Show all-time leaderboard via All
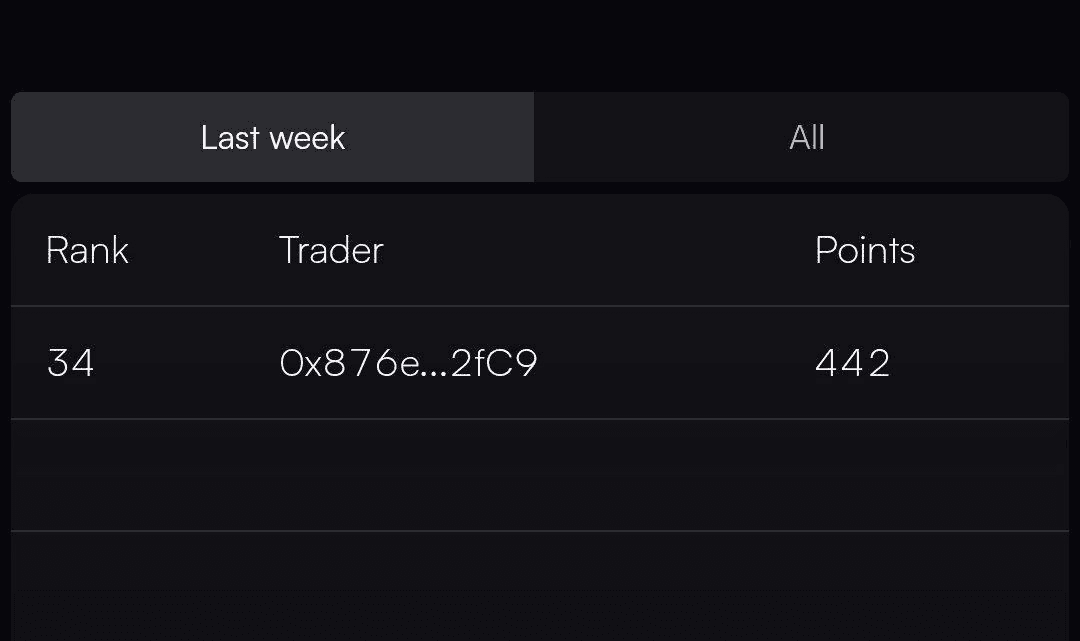This screenshot has width=1080, height=641. tap(801, 137)
